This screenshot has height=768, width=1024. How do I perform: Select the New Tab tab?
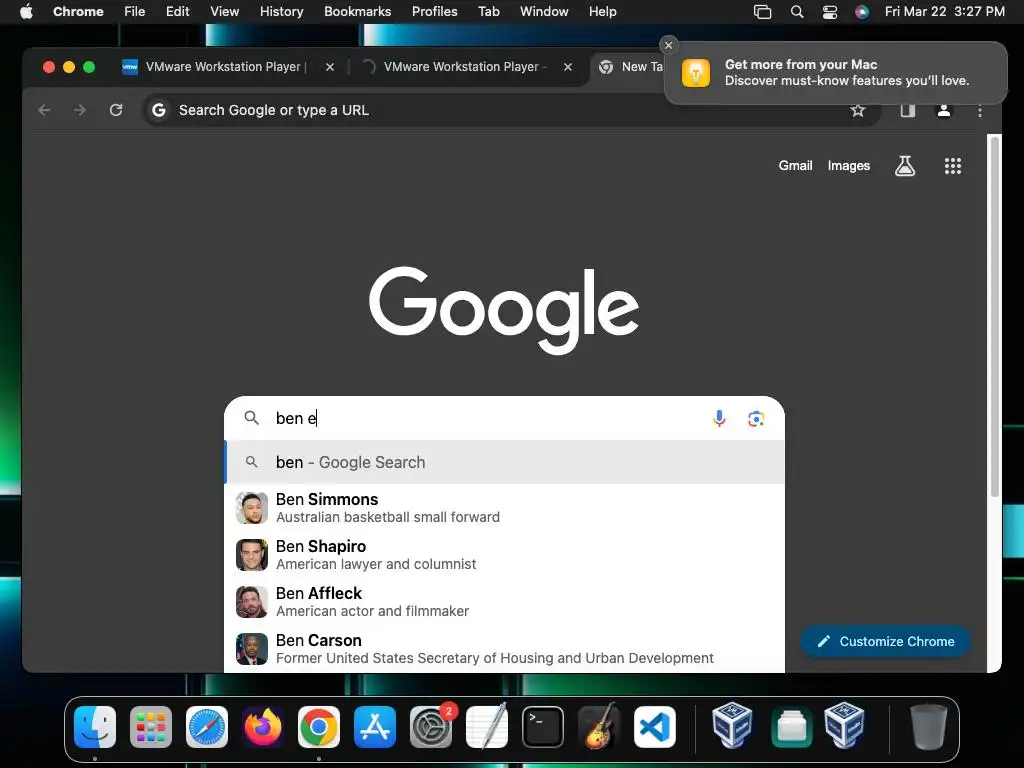point(632,67)
